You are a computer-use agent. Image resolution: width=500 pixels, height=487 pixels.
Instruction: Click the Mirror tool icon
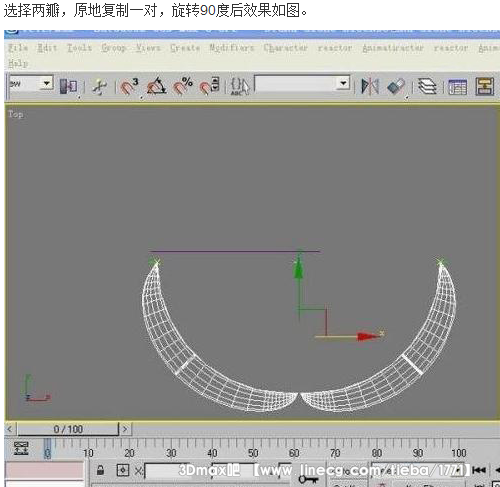[370, 87]
